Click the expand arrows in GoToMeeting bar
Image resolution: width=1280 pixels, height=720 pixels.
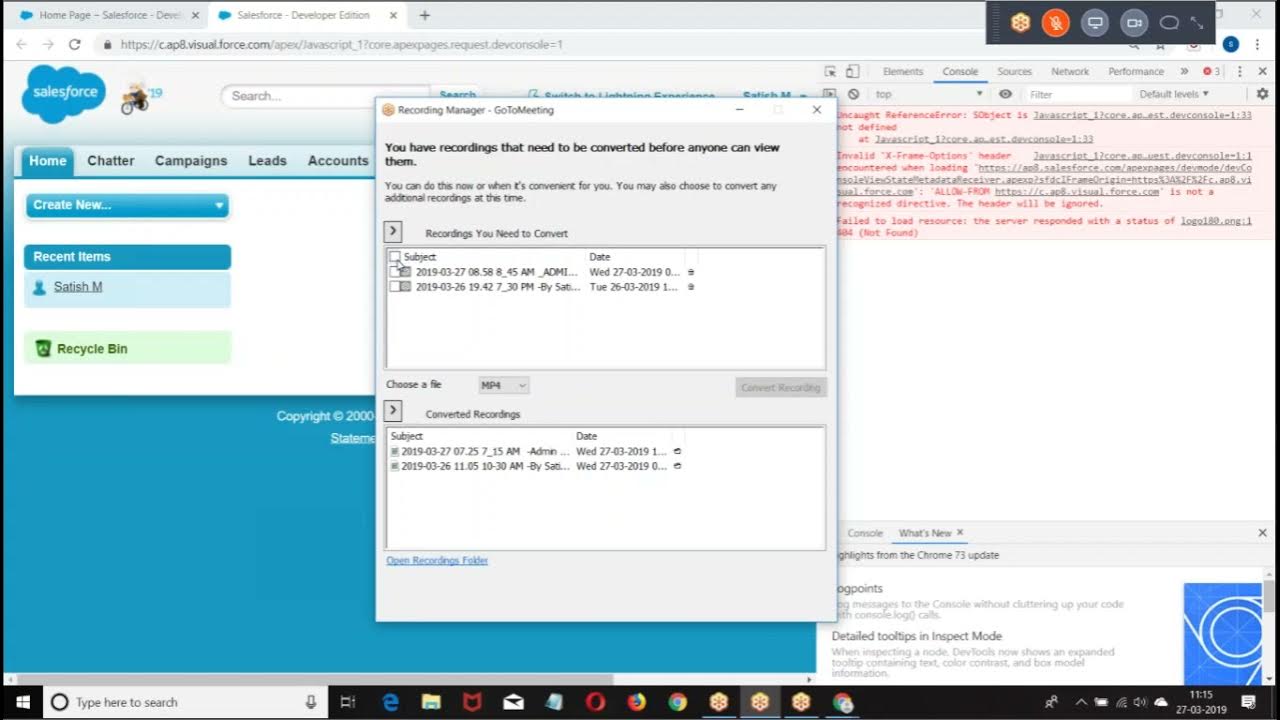[1197, 23]
